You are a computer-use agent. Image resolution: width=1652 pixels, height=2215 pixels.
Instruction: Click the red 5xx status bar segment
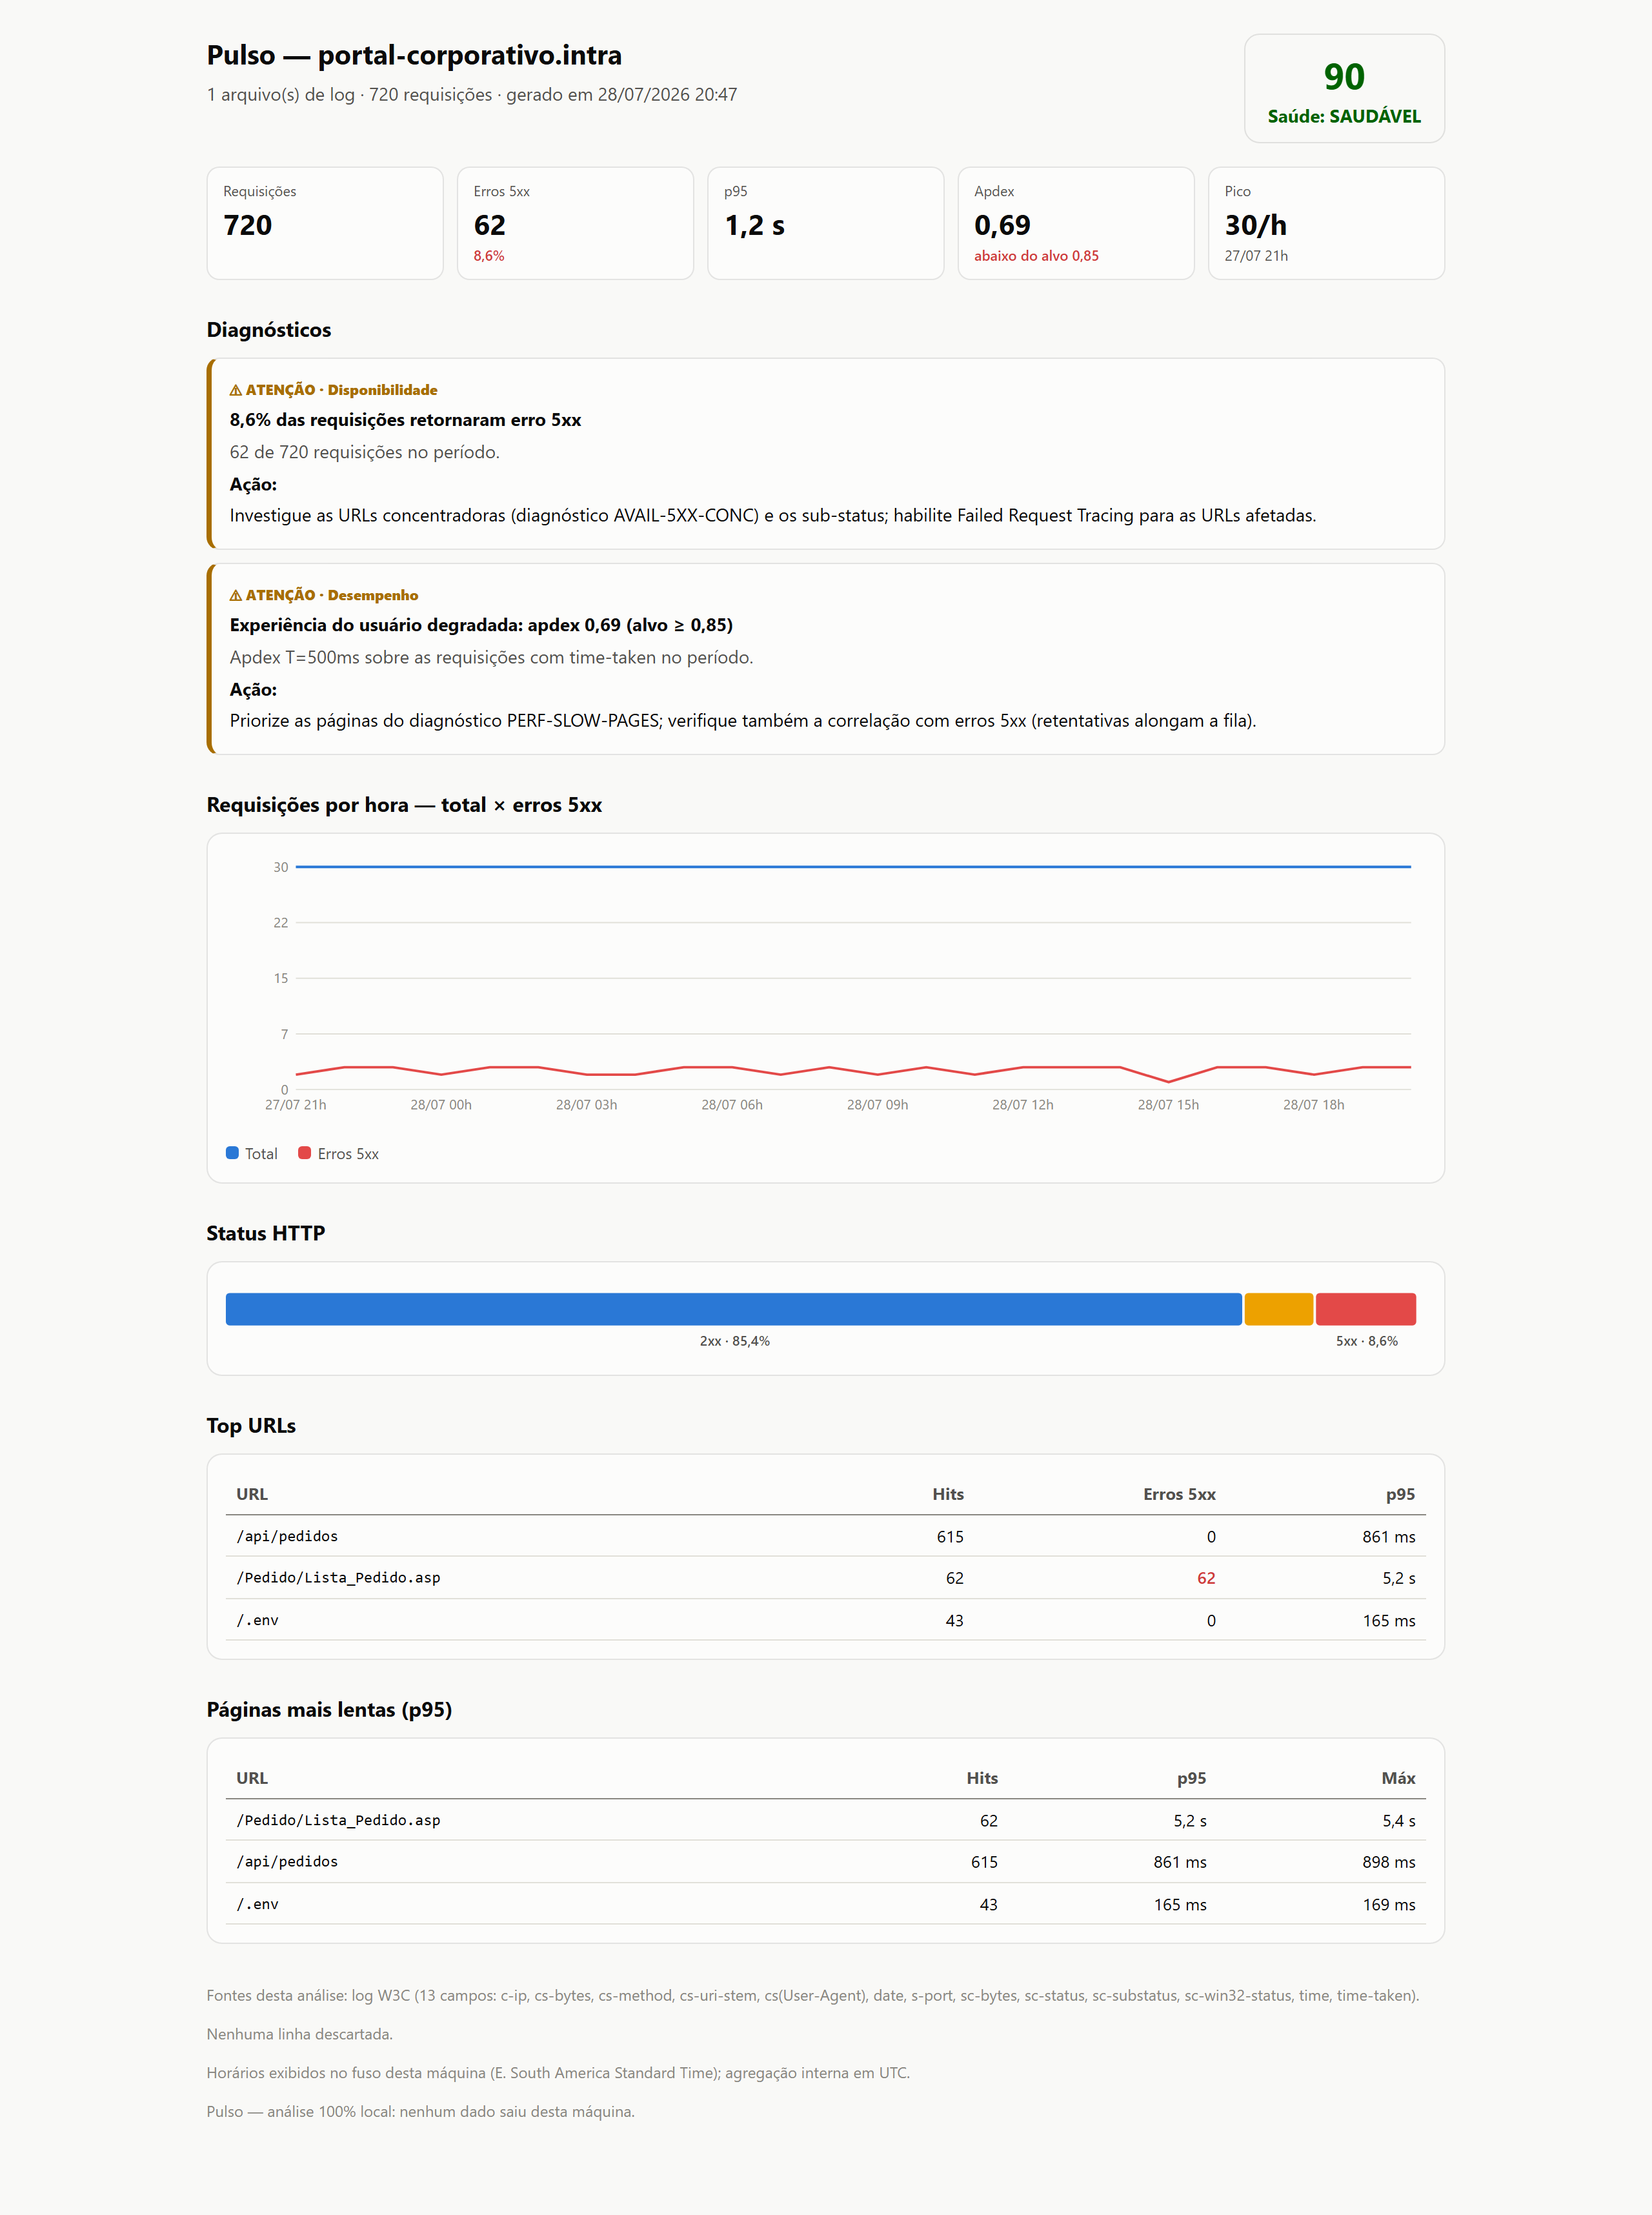click(1365, 1309)
